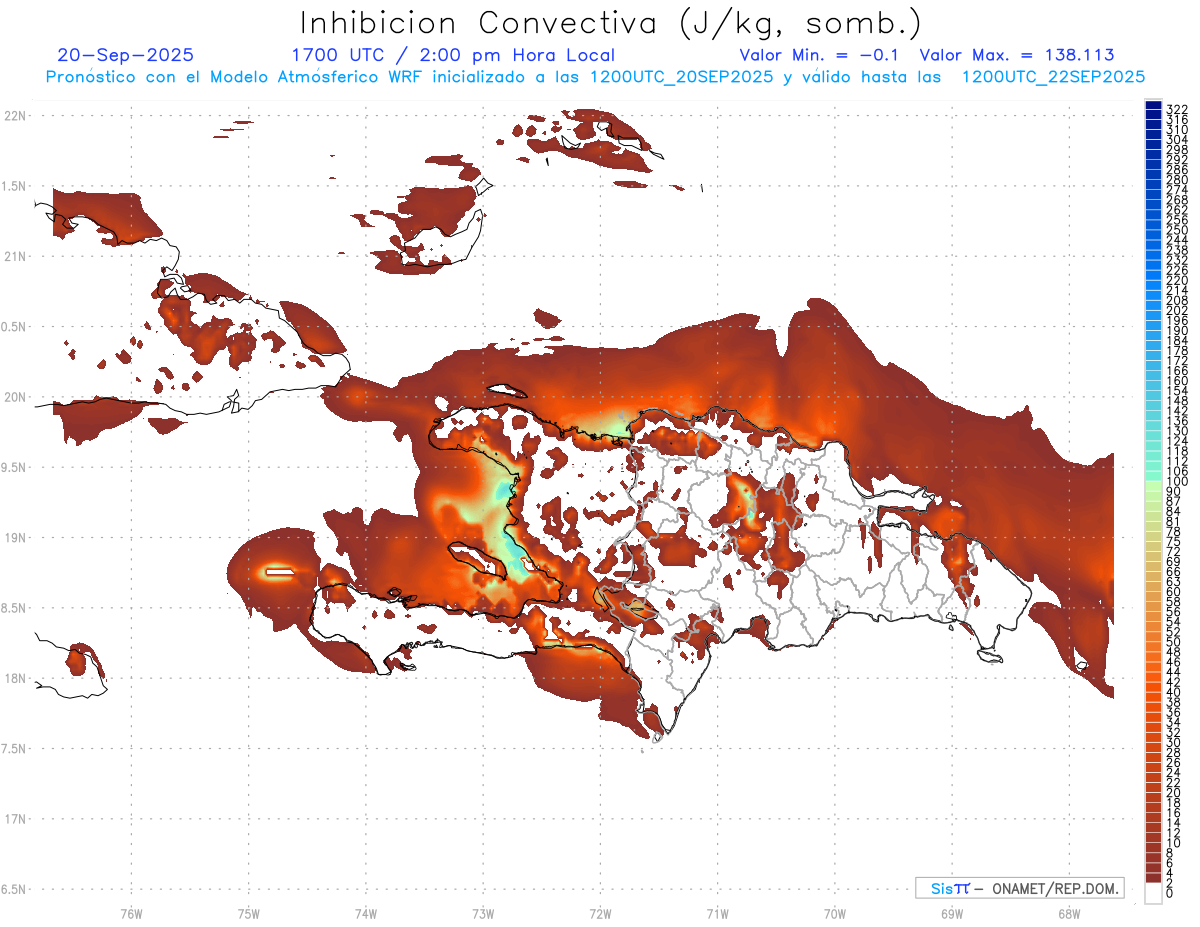Click the WRF model forecast description line
Screen dimensions: 1200x927
coord(596,76)
